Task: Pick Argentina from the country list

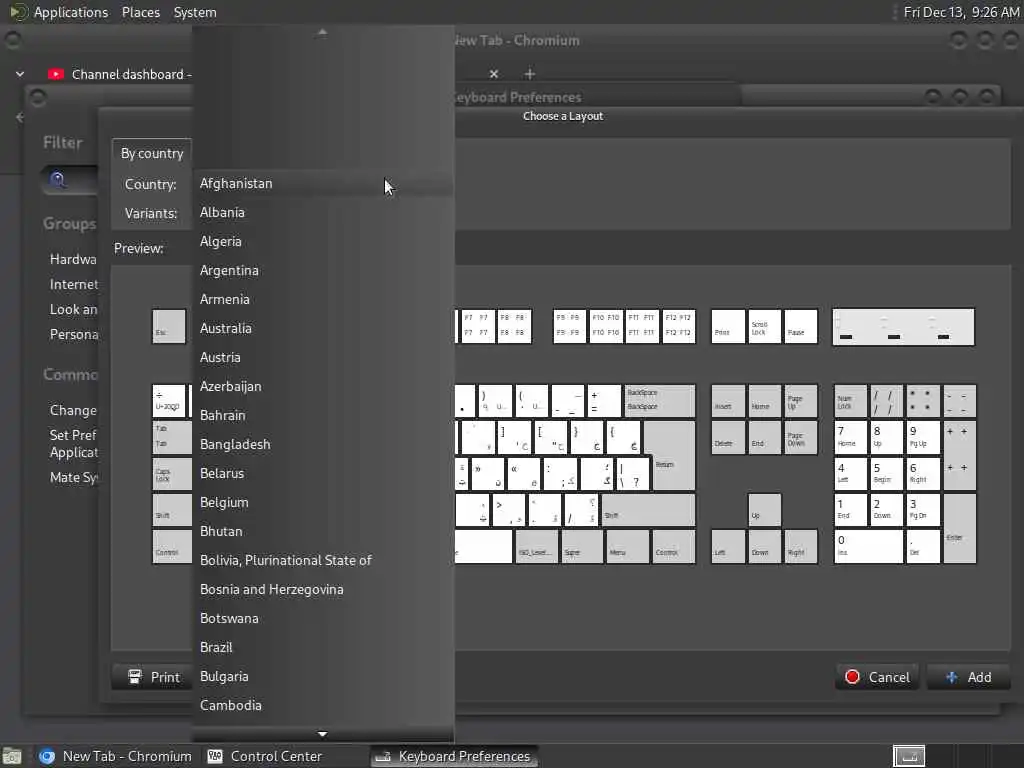Action: click(x=323, y=270)
